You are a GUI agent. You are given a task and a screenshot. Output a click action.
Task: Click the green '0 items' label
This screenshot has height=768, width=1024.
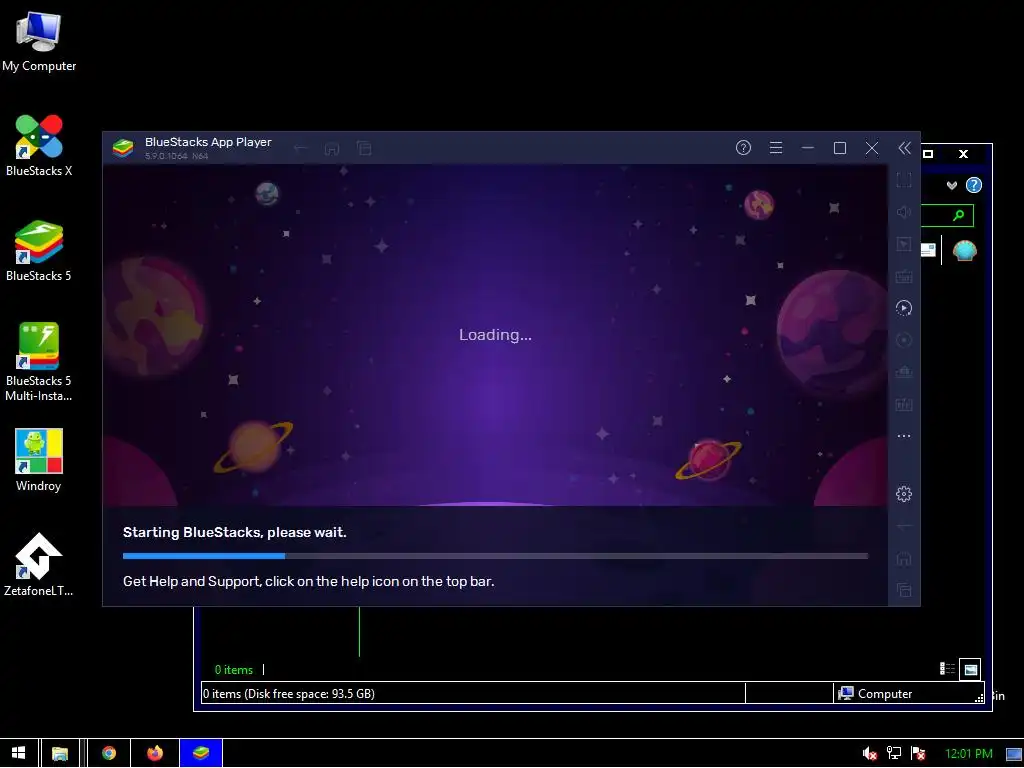click(234, 669)
